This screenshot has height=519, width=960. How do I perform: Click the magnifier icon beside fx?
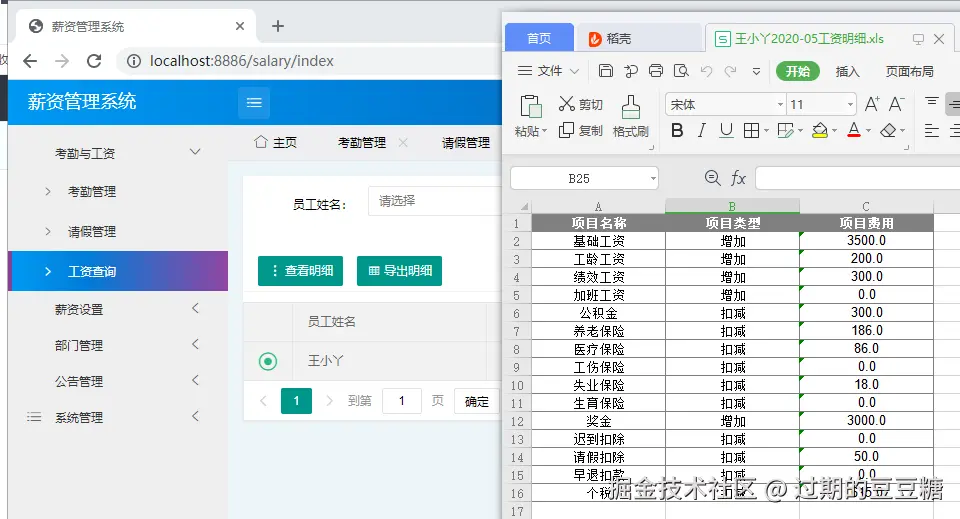(713, 178)
